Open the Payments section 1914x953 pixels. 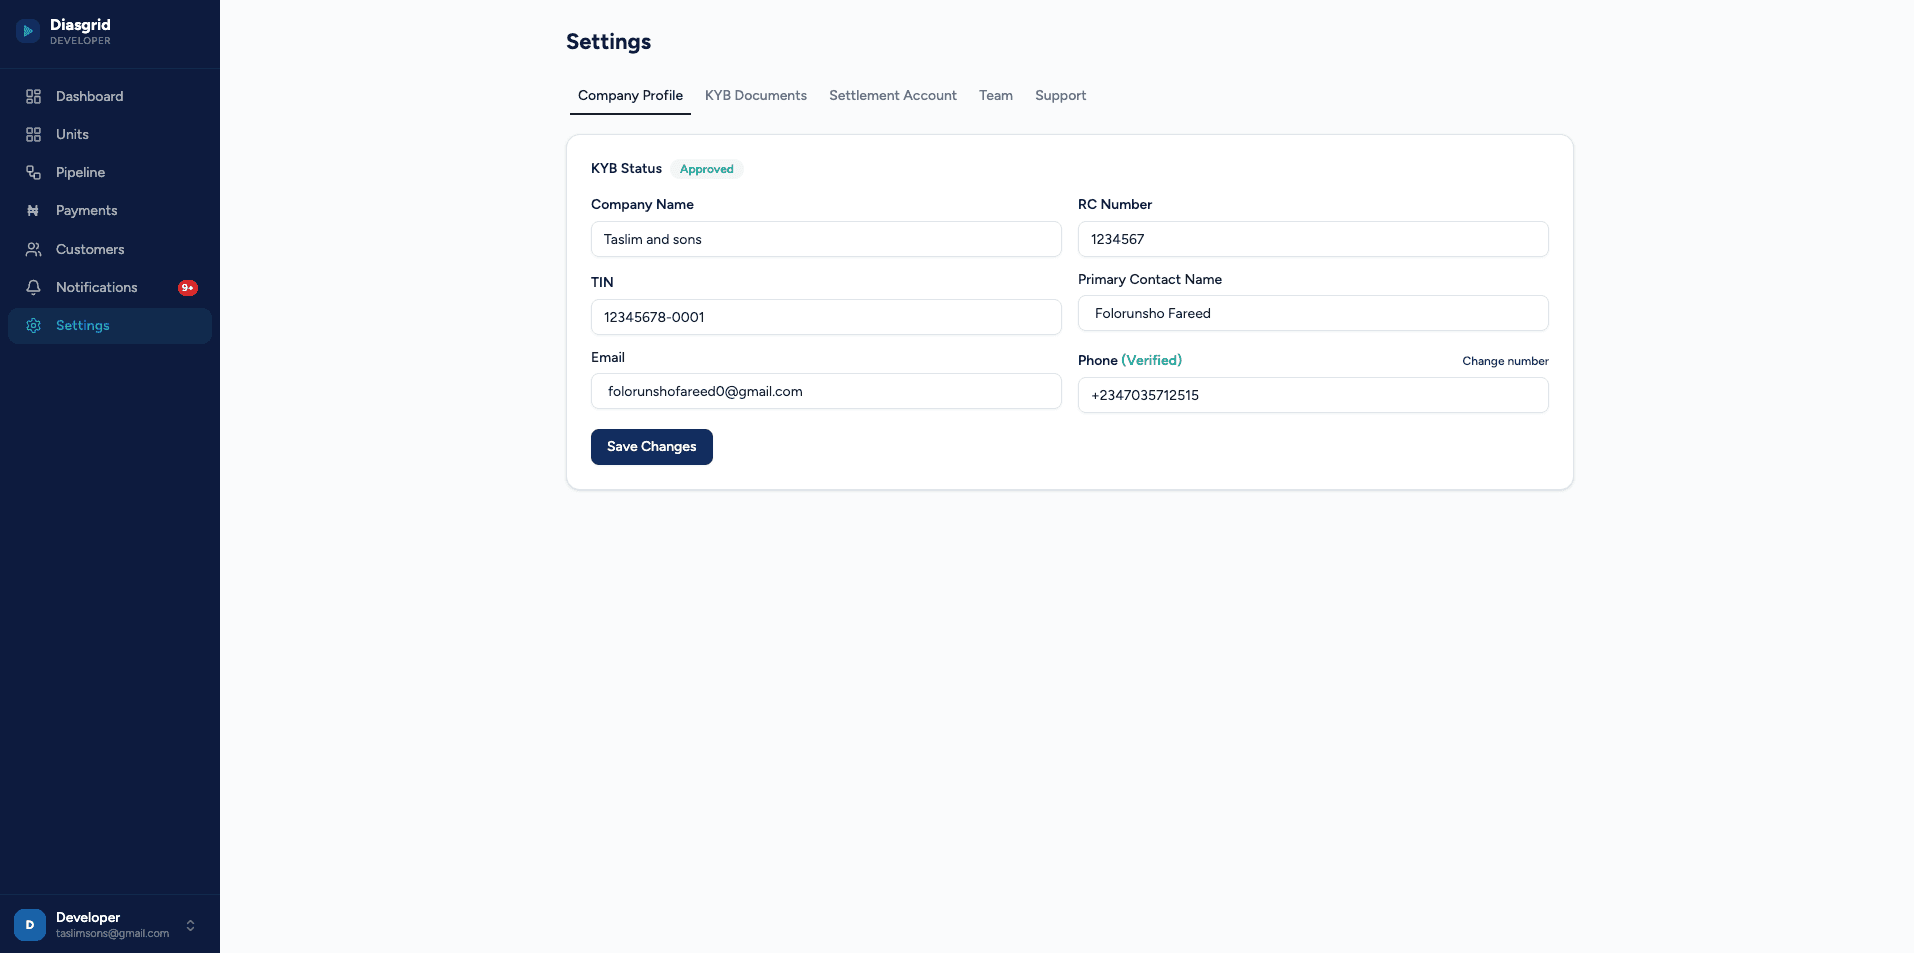110,211
